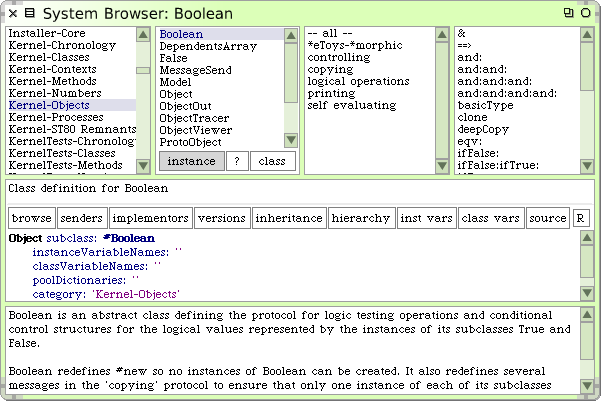Show class hierarchy via hierarchy button
The height and width of the screenshot is (401, 601).
point(360,217)
